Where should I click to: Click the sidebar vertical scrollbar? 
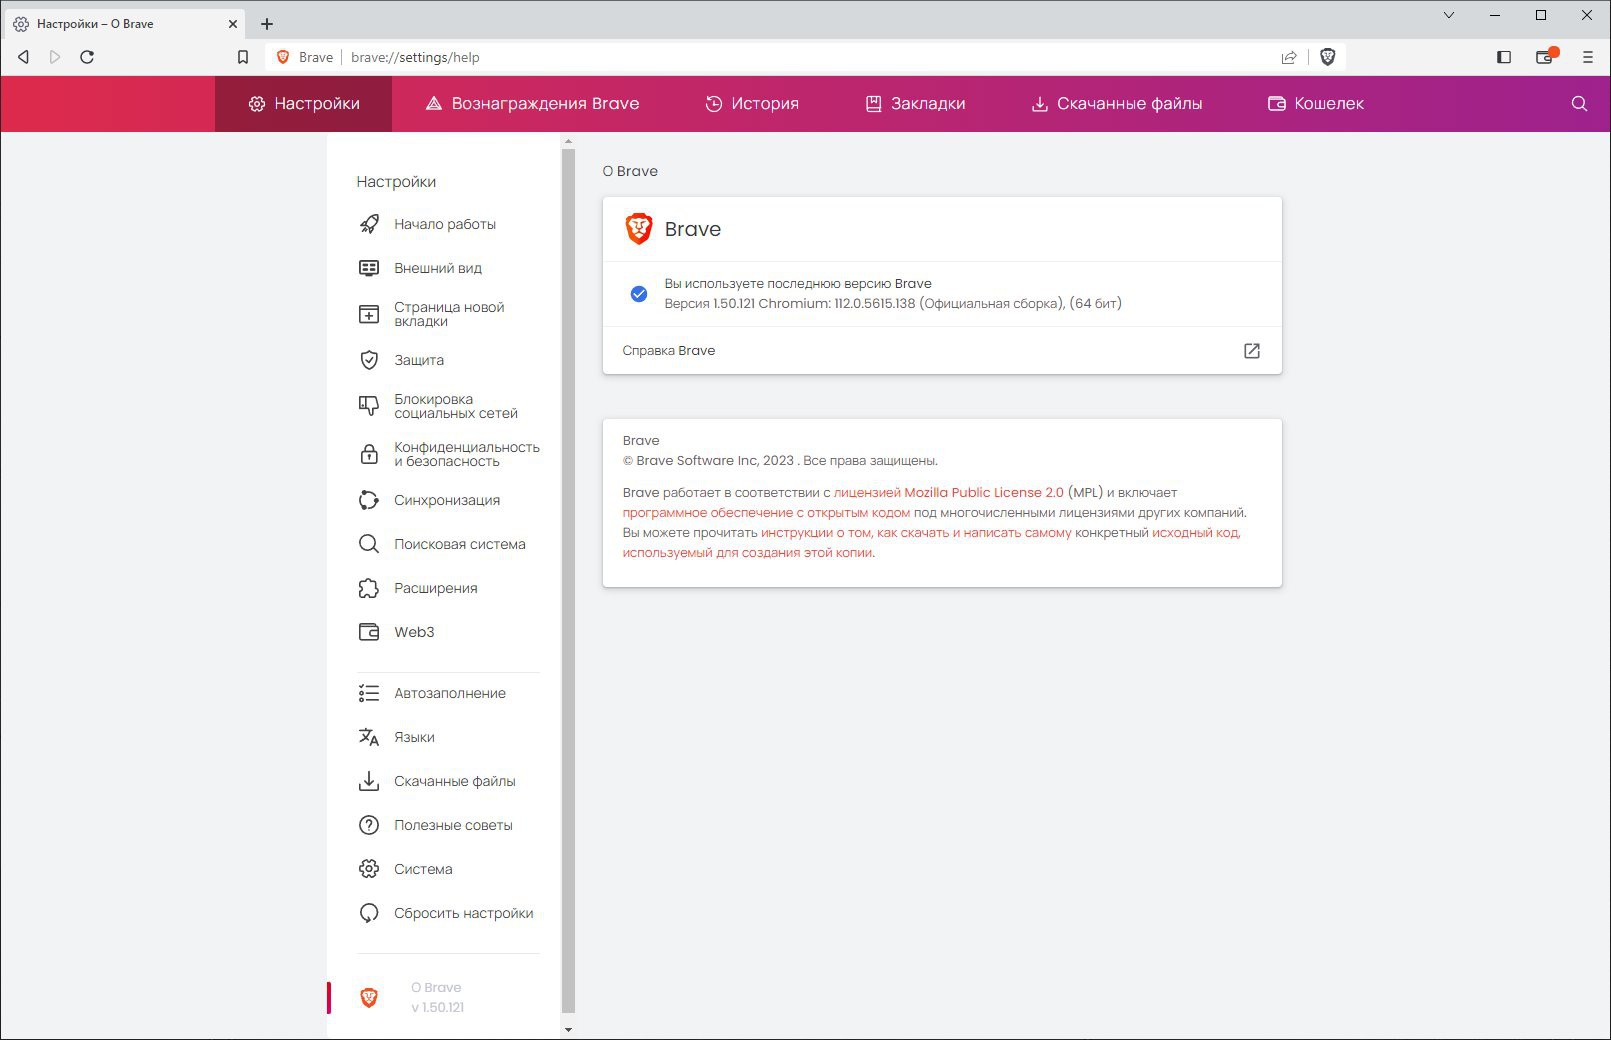pyautogui.click(x=568, y=580)
